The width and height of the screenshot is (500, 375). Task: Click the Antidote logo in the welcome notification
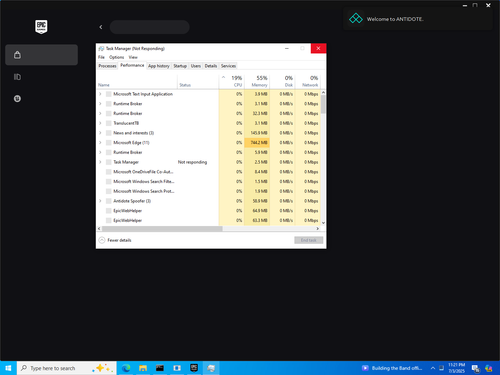[356, 19]
